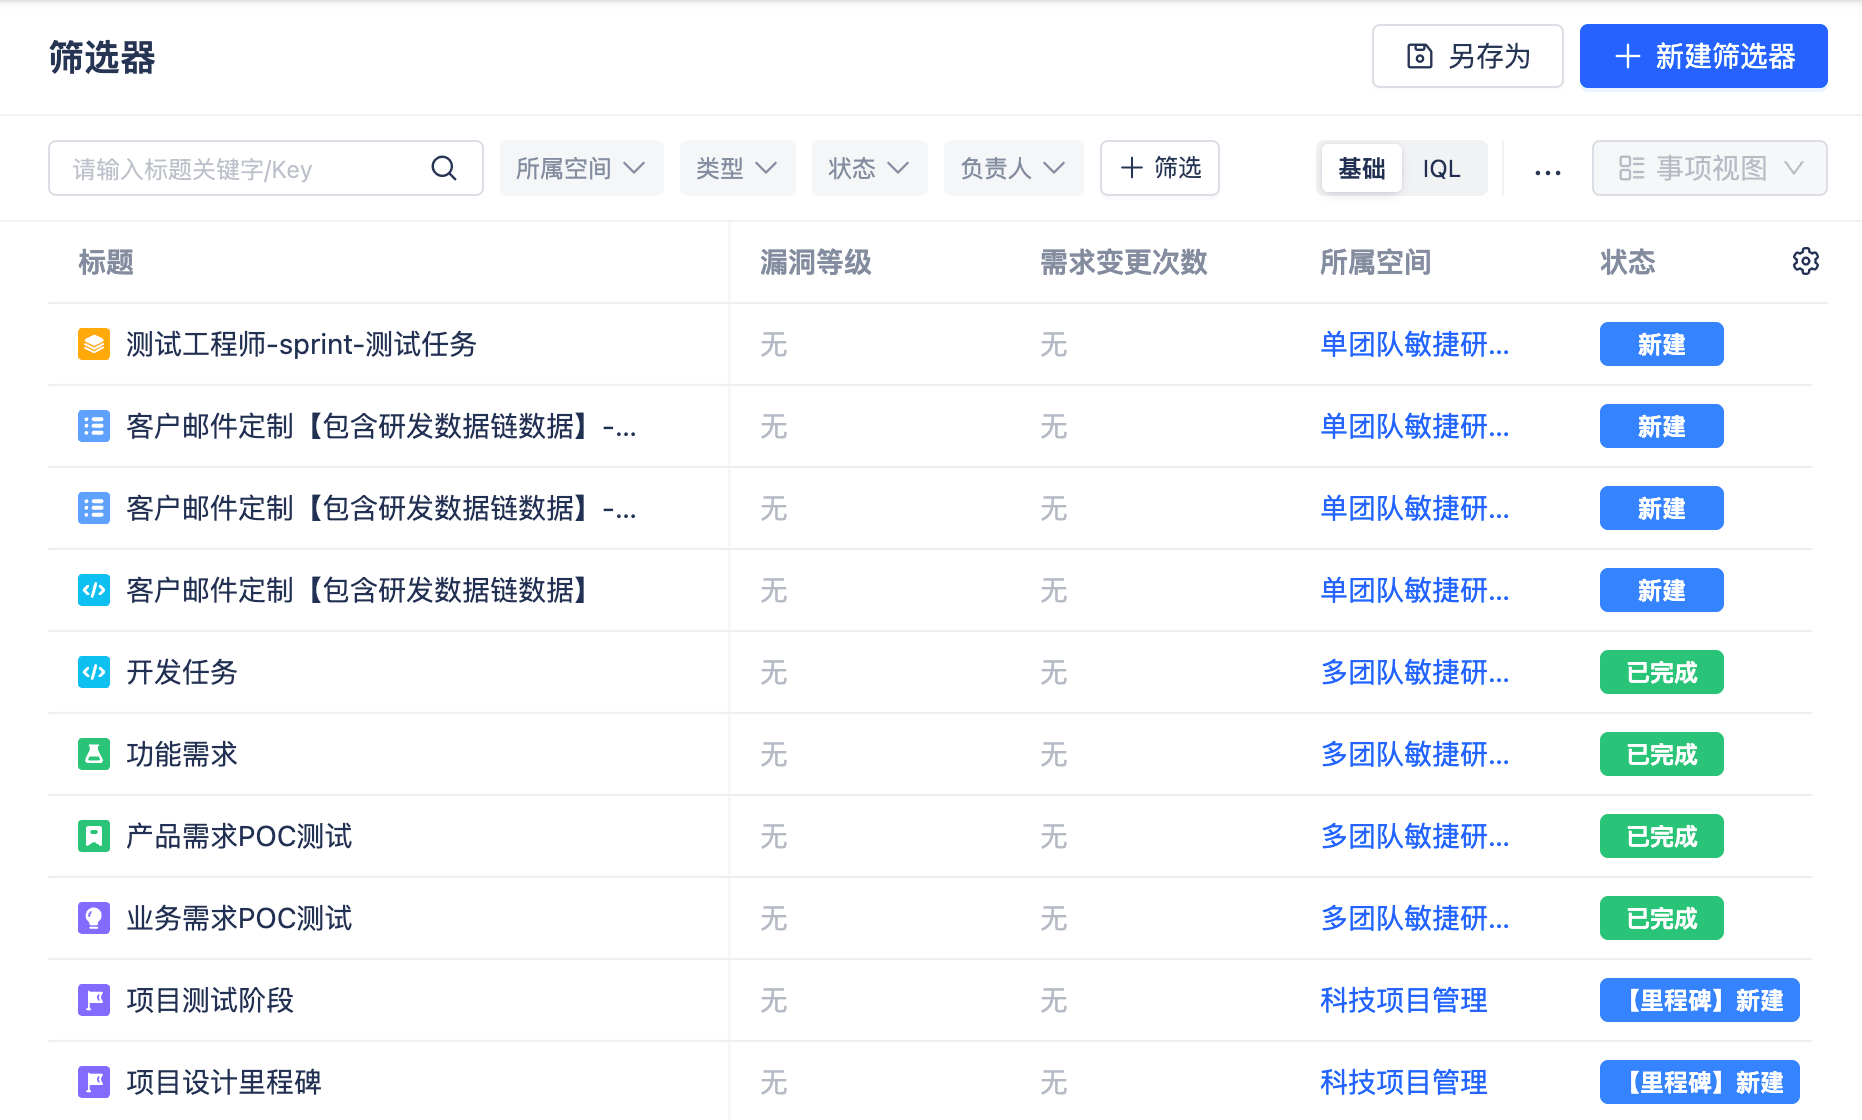This screenshot has height=1120, width=1862.
Task: Expand the 负责人 filter dropdown
Action: 1013,168
